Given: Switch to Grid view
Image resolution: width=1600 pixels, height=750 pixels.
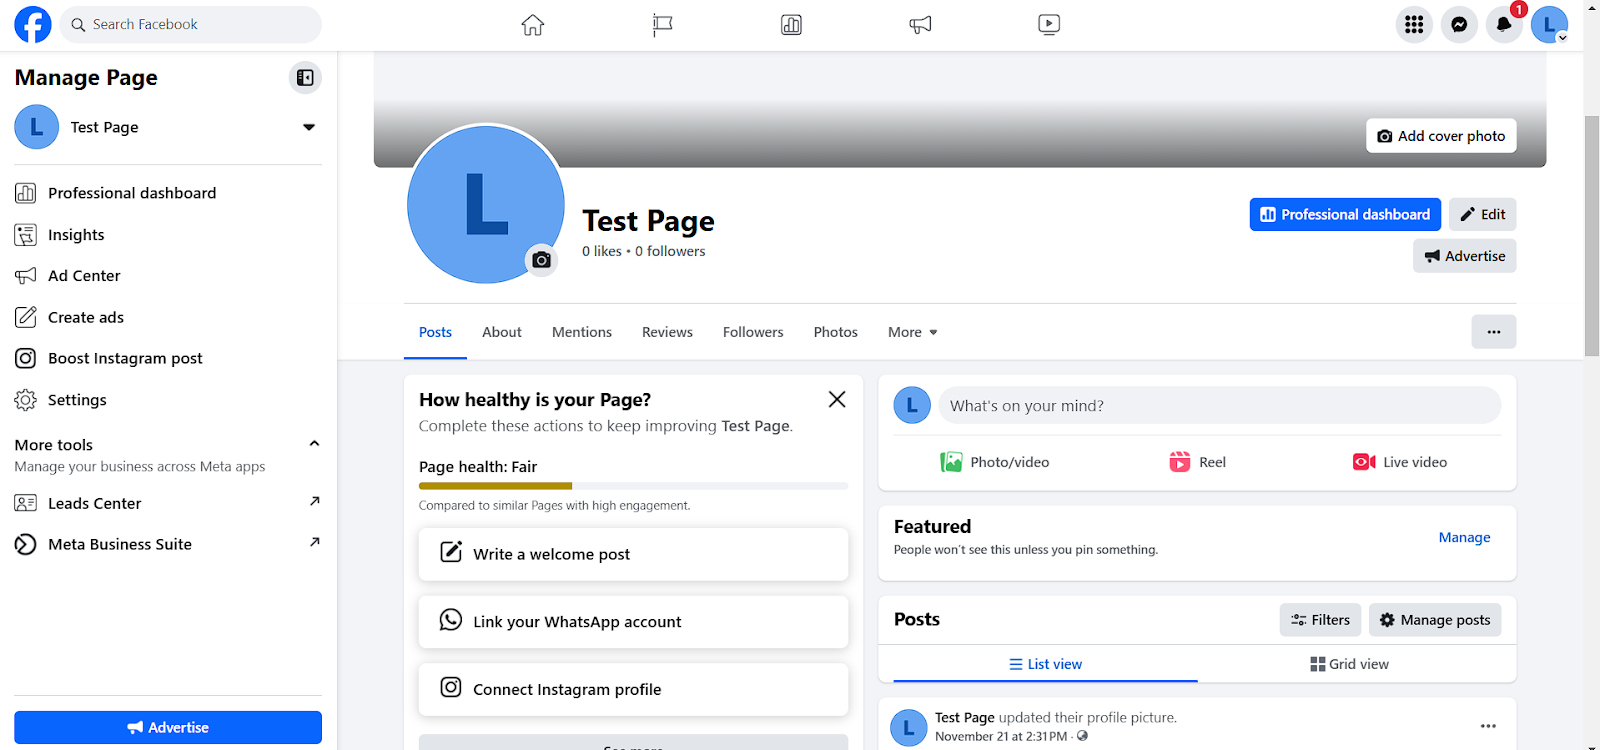Looking at the screenshot, I should coord(1349,664).
